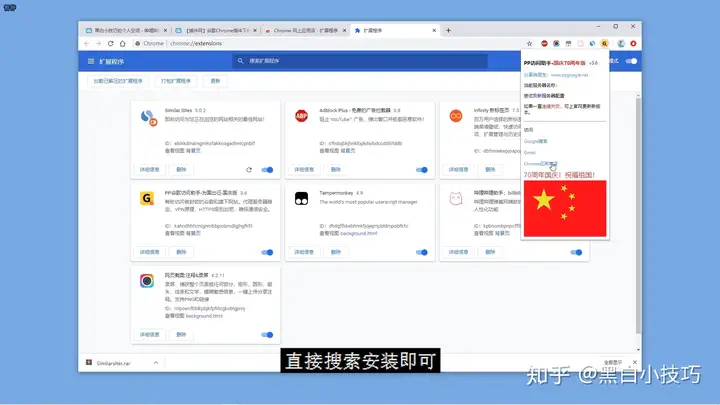This screenshot has width=720, height=405.
Task: Reload the page with the refresh icon
Action: pyautogui.click(x=111, y=43)
